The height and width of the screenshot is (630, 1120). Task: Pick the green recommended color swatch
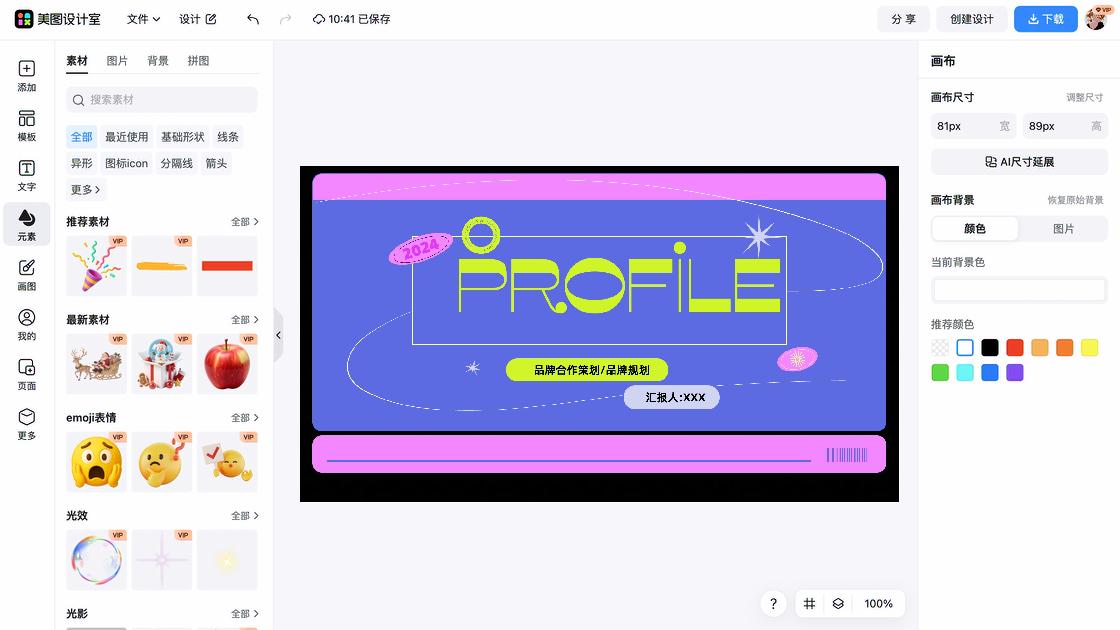pos(940,373)
